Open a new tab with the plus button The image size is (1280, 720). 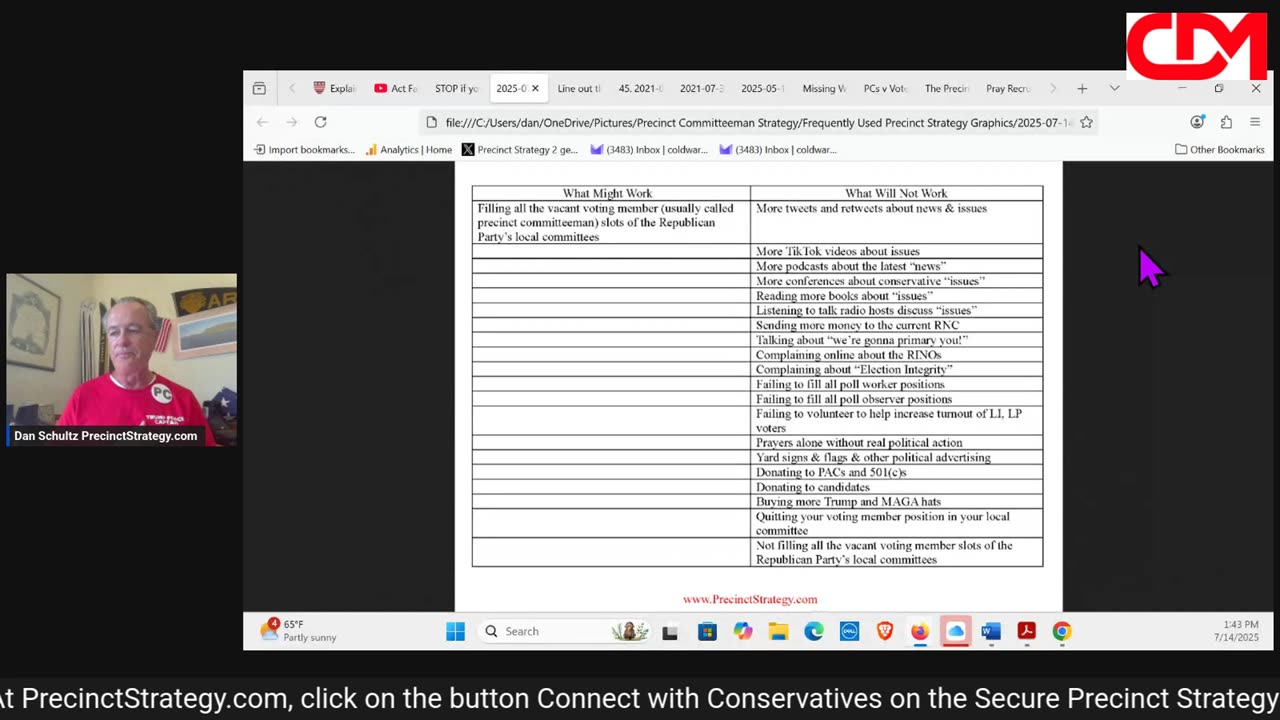point(1082,88)
